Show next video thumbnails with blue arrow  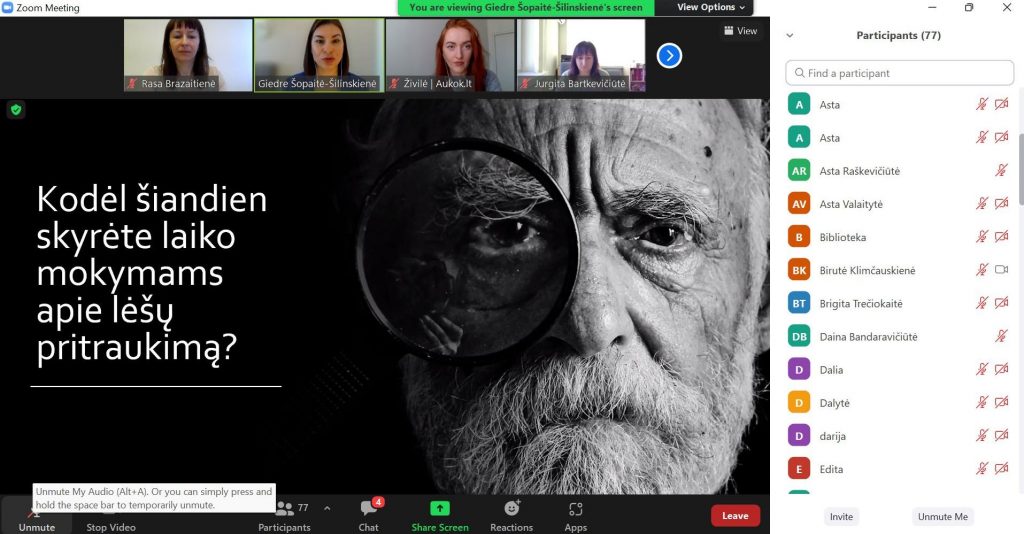[669, 55]
